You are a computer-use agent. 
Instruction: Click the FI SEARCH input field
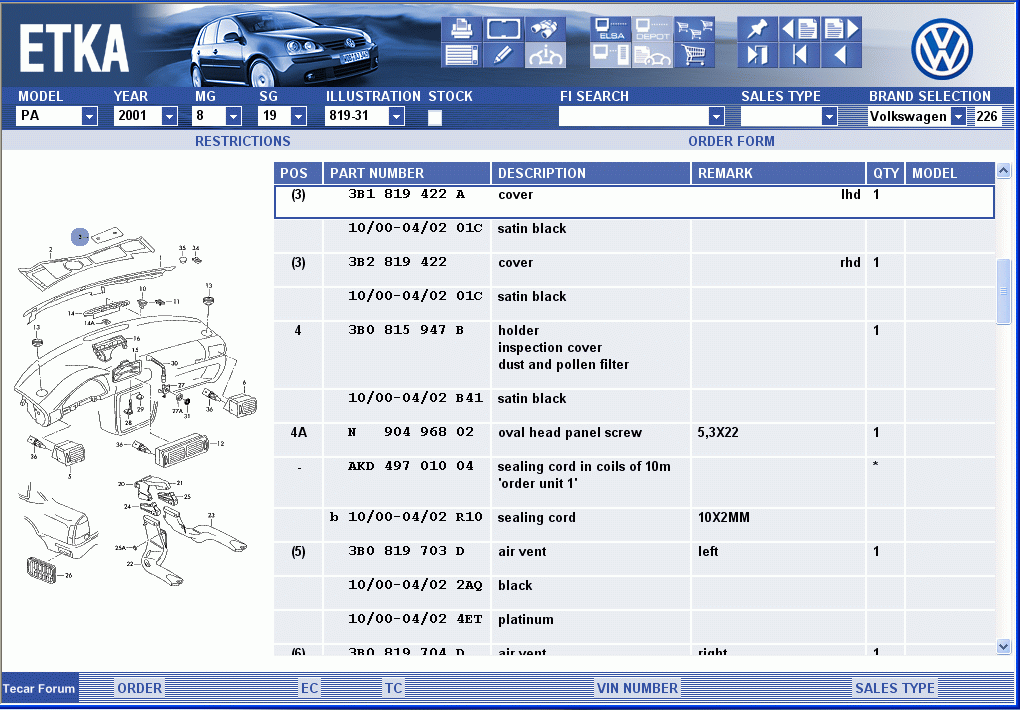[x=634, y=116]
